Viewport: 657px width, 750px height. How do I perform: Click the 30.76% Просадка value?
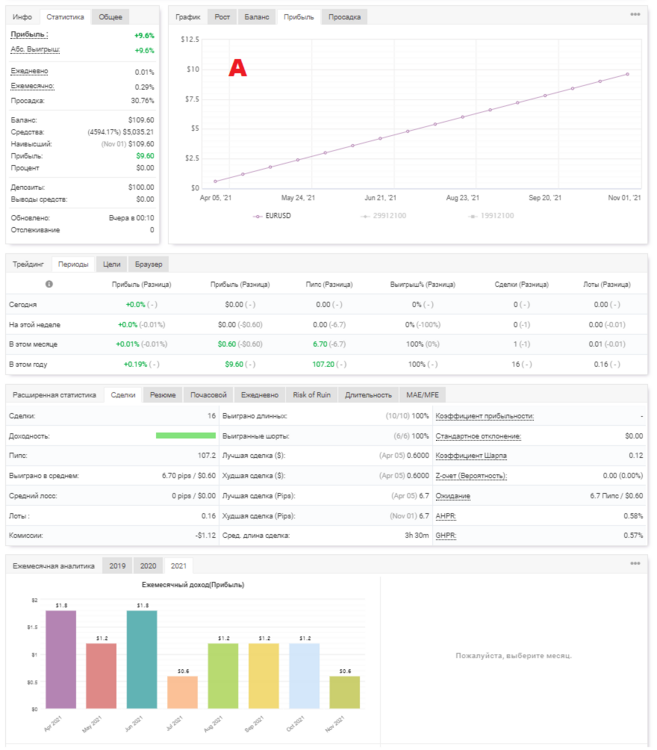click(x=142, y=100)
